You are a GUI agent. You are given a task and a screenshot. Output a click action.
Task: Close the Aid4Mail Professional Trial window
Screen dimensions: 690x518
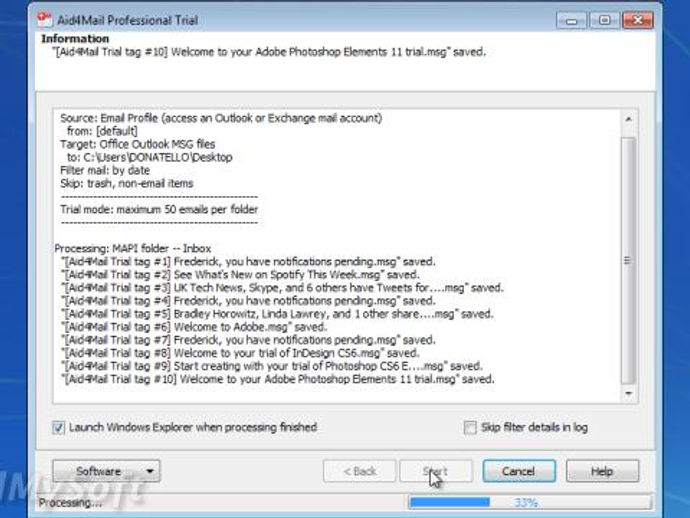pyautogui.click(x=638, y=20)
